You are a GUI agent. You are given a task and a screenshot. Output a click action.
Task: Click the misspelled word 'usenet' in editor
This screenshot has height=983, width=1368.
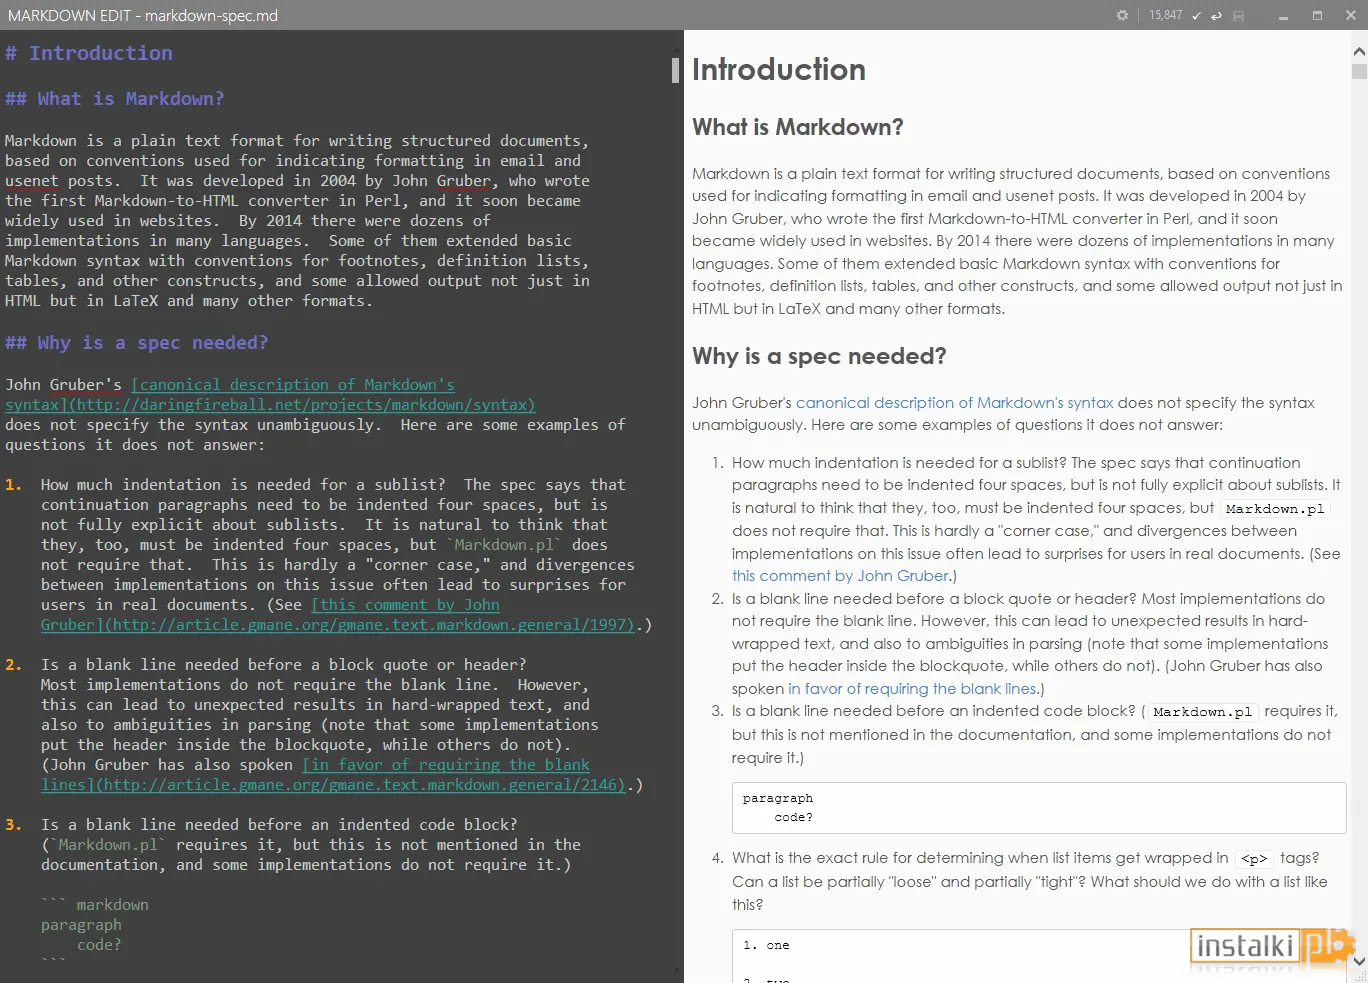(x=32, y=181)
